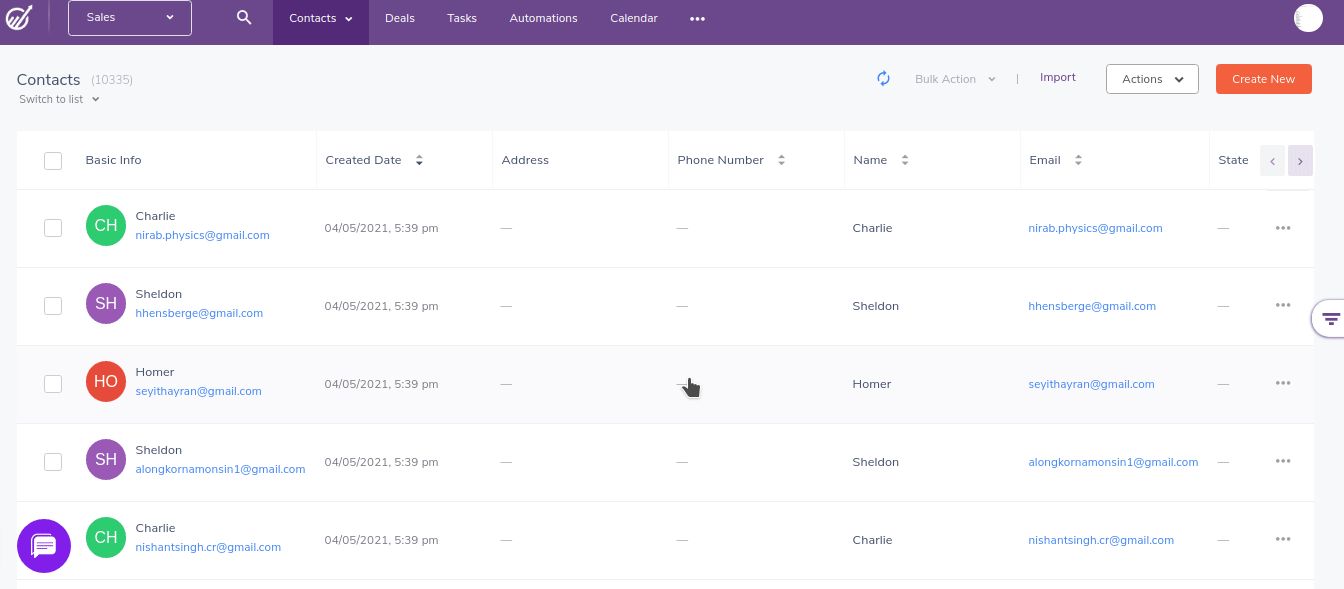Screen dimensions: 1344x589
Task: Click the Import link
Action: 1058,77
